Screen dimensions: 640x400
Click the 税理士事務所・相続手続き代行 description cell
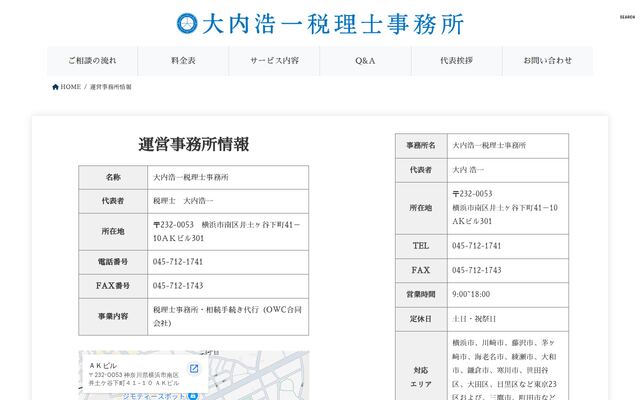(x=228, y=317)
